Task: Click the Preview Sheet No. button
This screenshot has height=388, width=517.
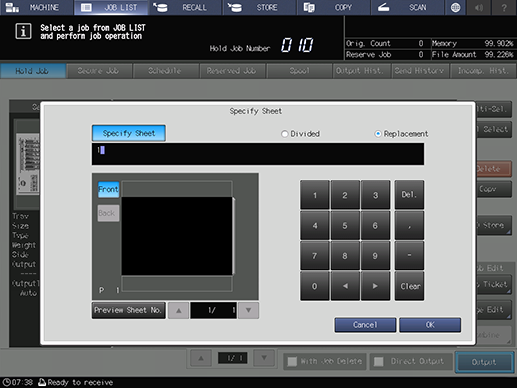Action: pos(129,310)
